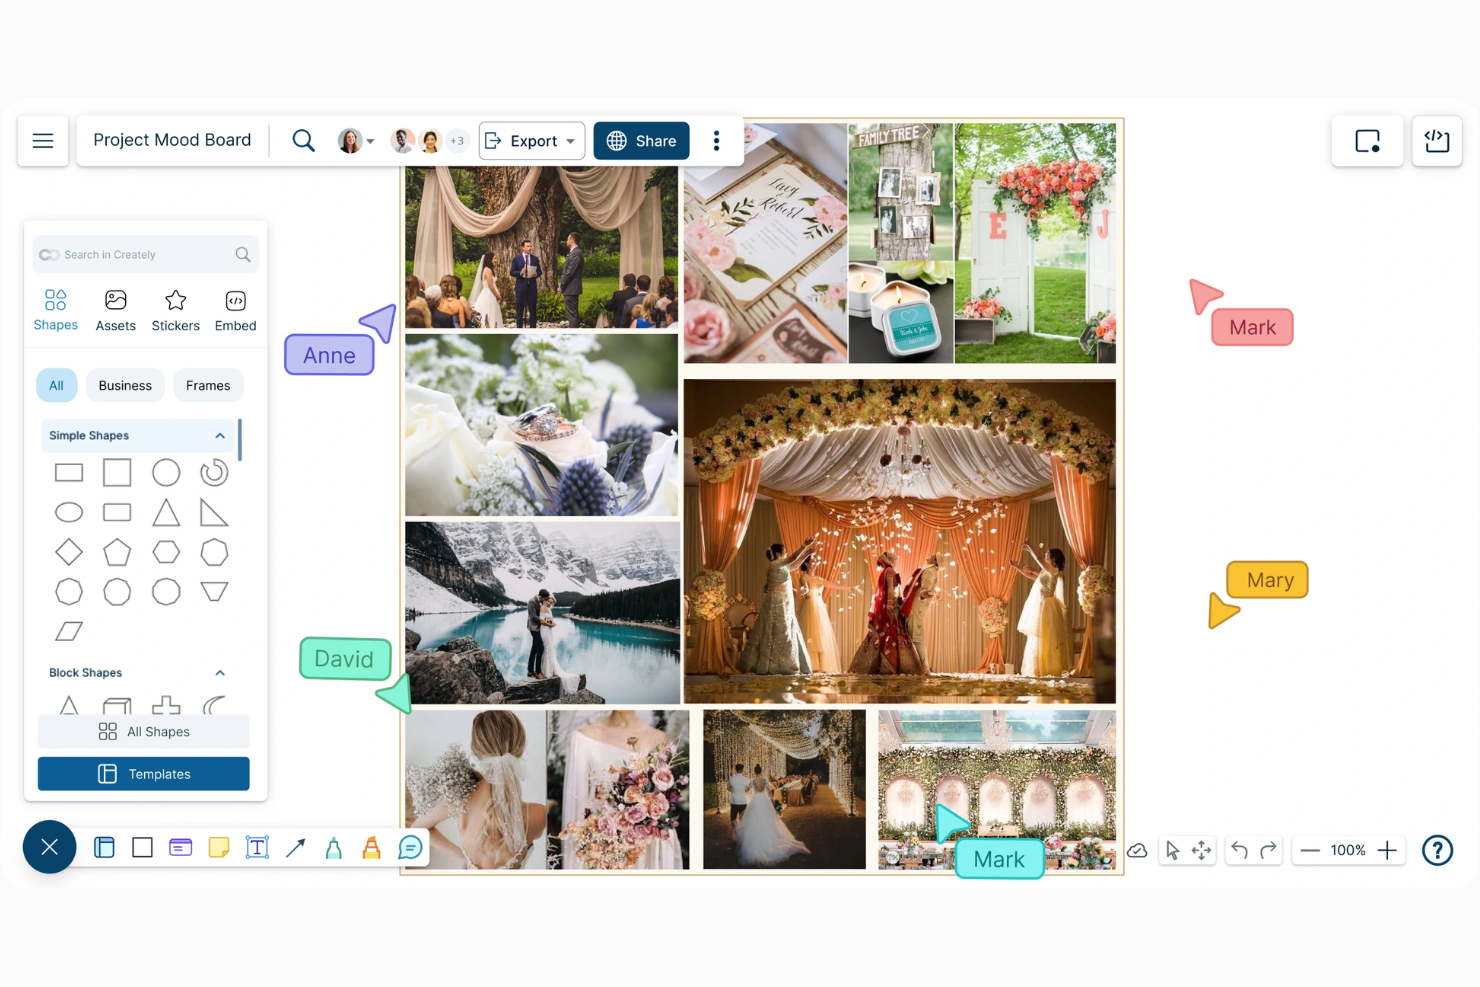Select the Business filter chip
1480x987 pixels.
coord(125,386)
